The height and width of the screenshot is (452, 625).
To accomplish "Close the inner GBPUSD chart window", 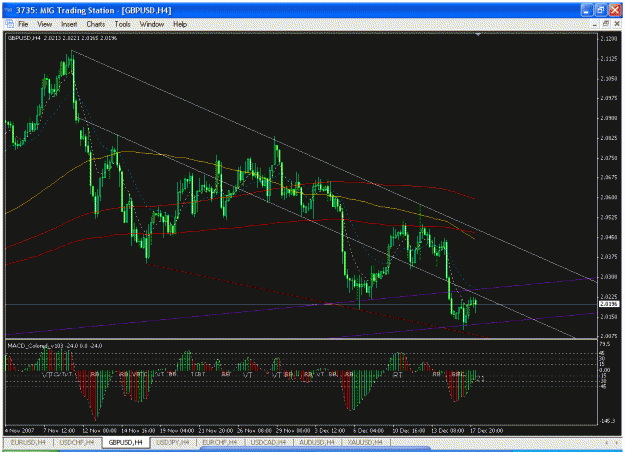I will click(616, 24).
